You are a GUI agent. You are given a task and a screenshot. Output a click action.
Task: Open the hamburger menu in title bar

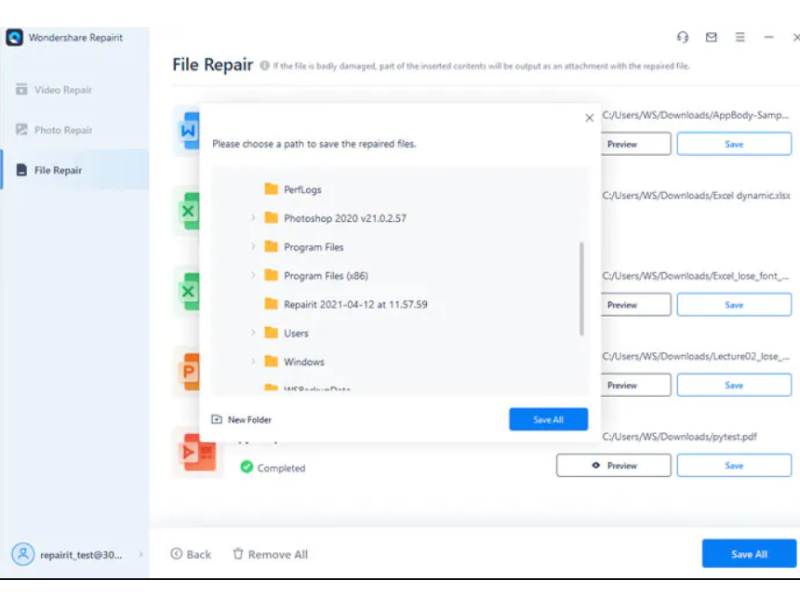point(740,37)
